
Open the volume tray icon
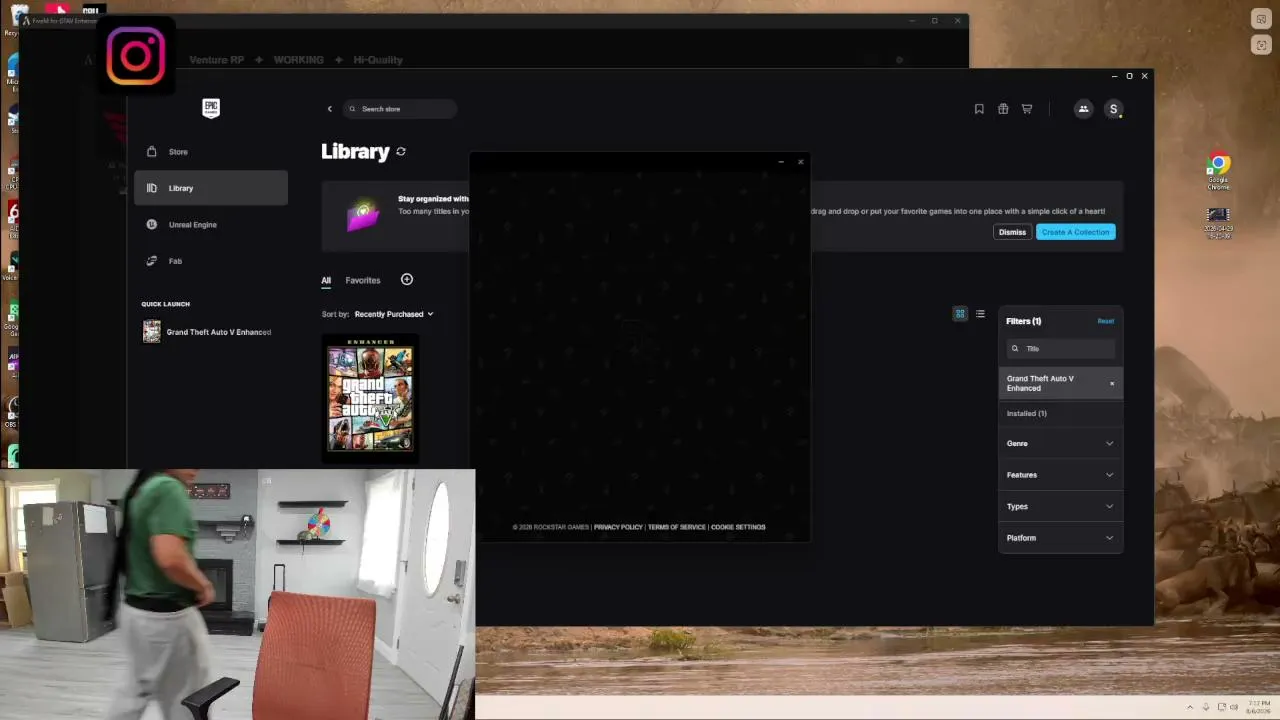(x=1234, y=707)
